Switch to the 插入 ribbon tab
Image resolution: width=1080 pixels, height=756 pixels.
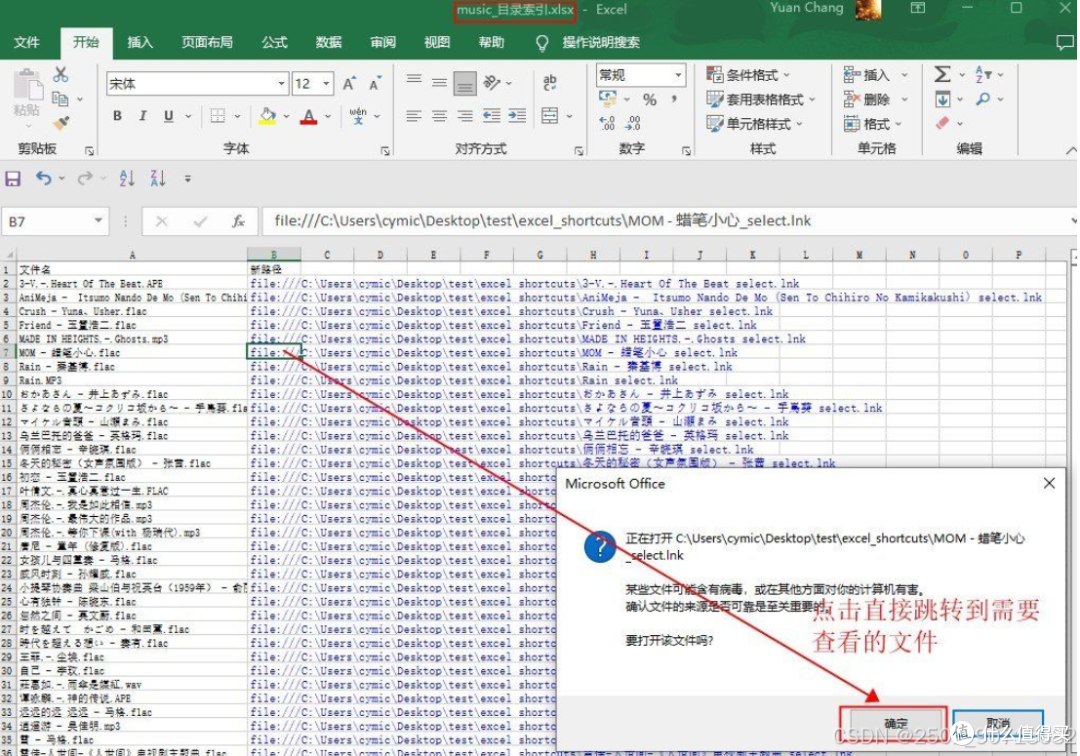[140, 42]
